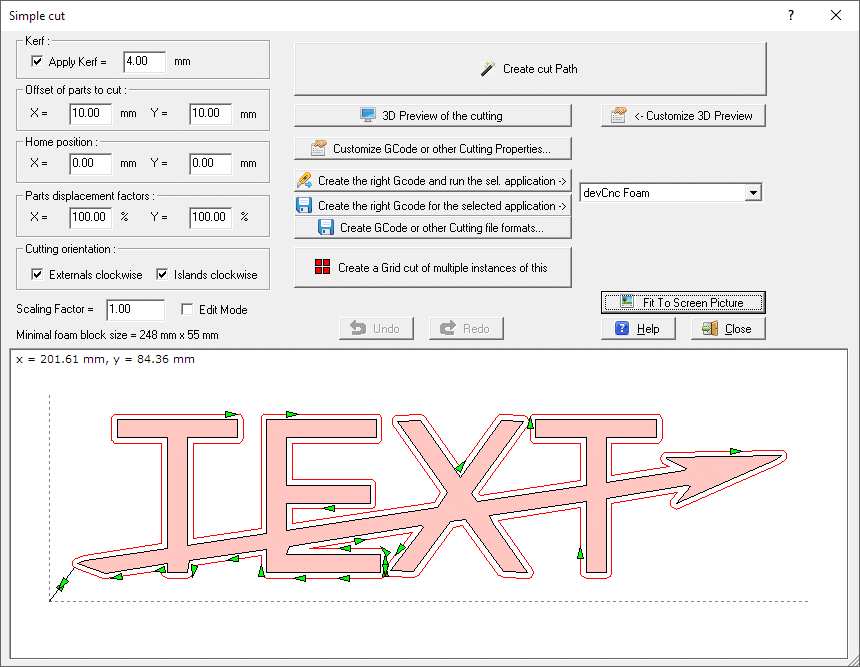Select the Scaling Factor input field

click(135, 309)
